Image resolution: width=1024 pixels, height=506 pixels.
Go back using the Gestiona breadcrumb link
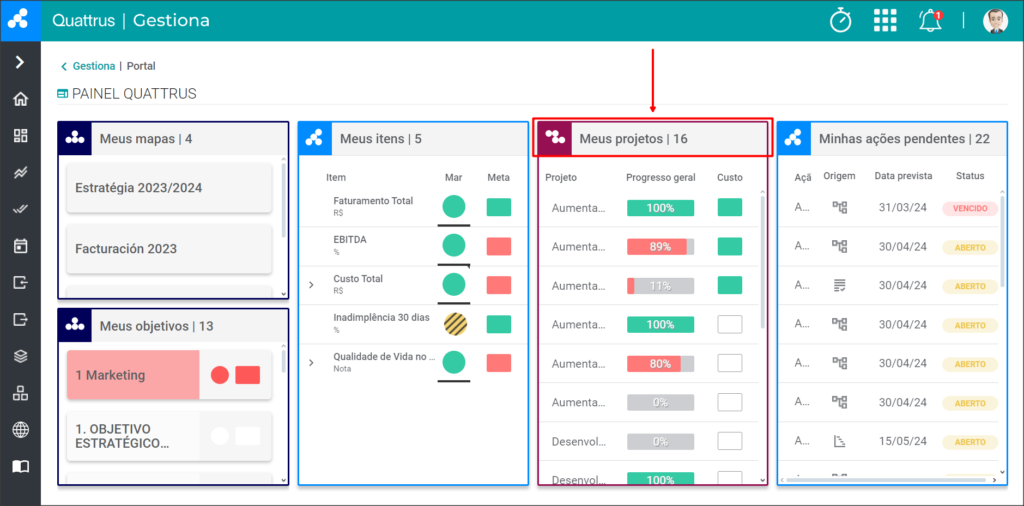pyautogui.click(x=93, y=66)
